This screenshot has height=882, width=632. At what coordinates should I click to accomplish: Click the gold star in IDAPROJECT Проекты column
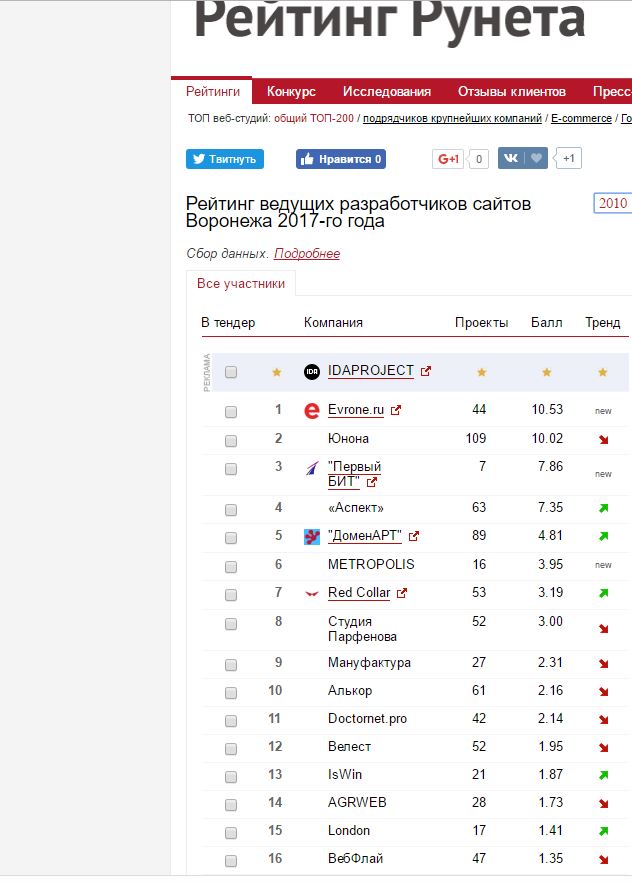(x=481, y=372)
